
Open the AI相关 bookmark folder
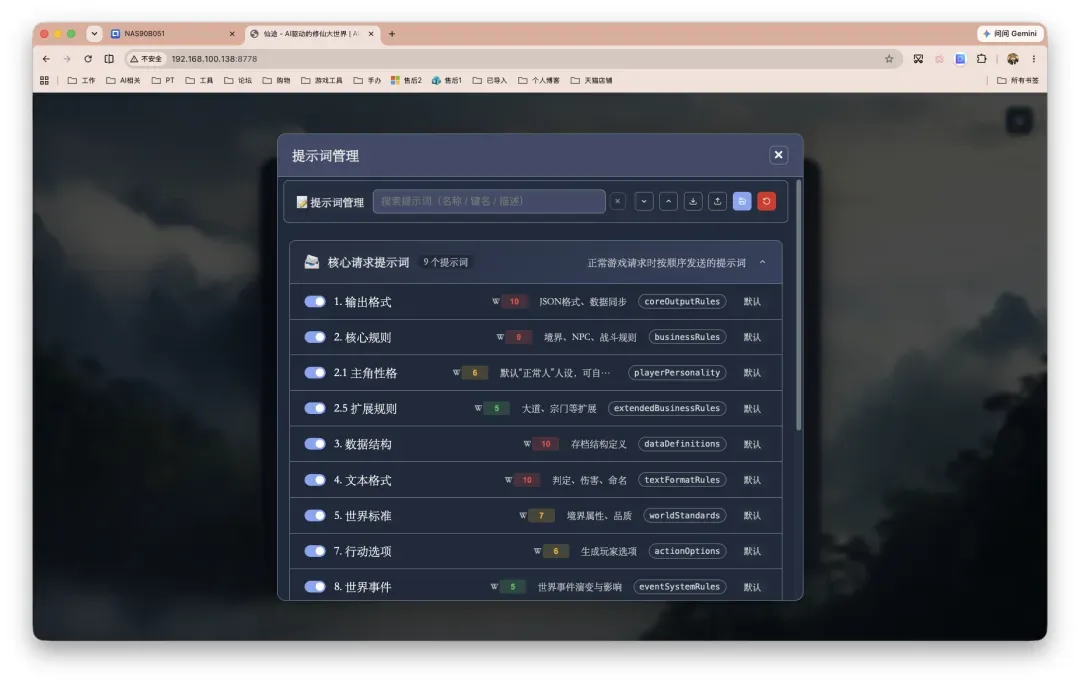(x=123, y=81)
